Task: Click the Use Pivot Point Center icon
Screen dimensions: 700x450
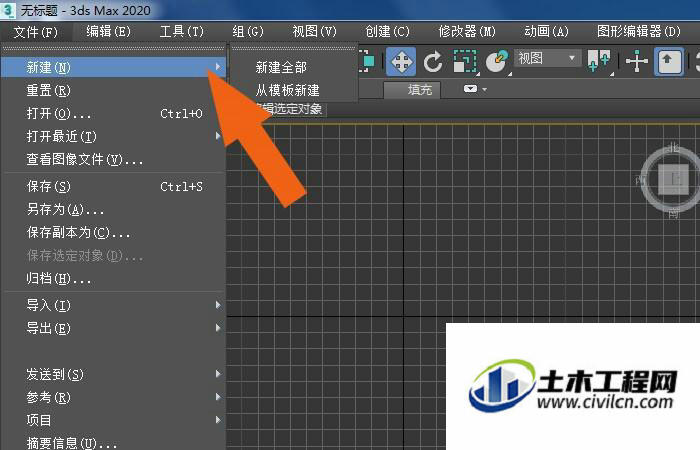Action: [x=599, y=61]
